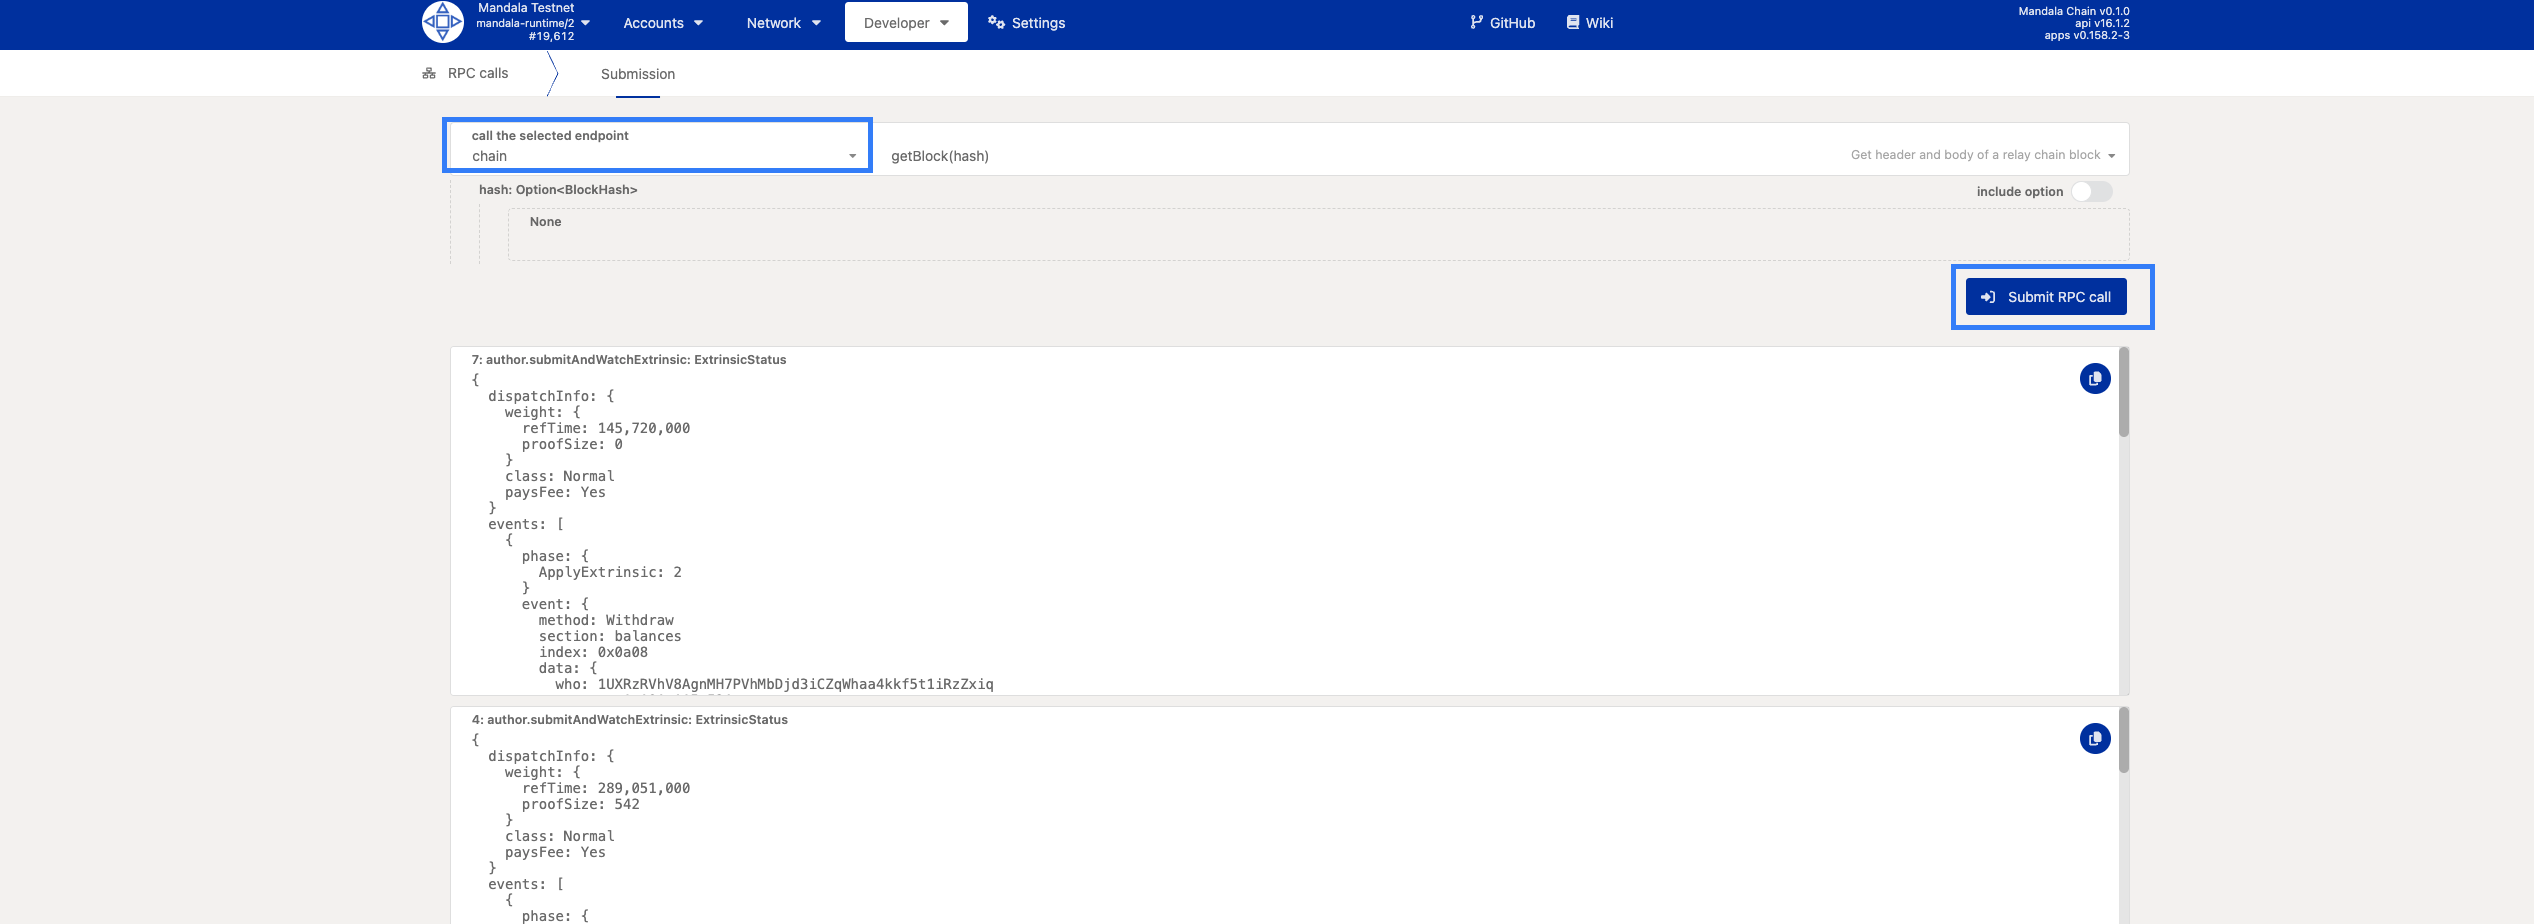
Task: Copy the result 4 extrinsic status output
Action: pos(2095,739)
